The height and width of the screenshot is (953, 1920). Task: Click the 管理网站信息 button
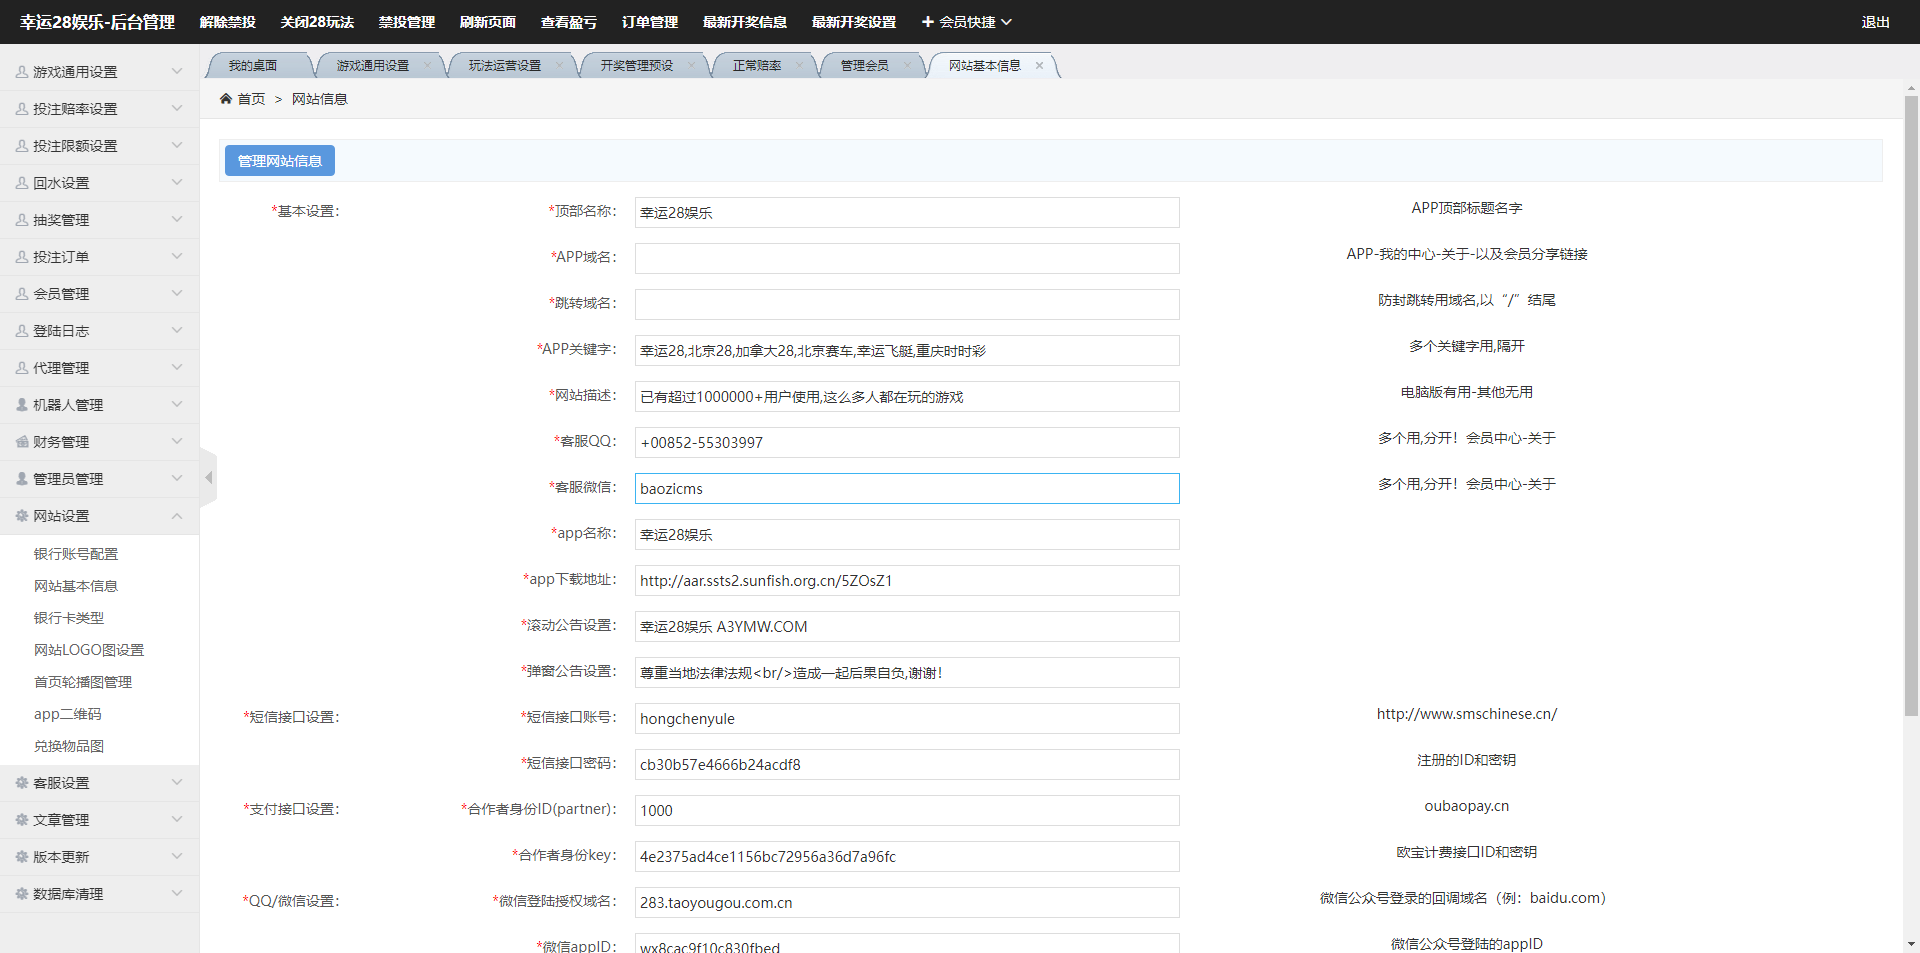[x=280, y=161]
